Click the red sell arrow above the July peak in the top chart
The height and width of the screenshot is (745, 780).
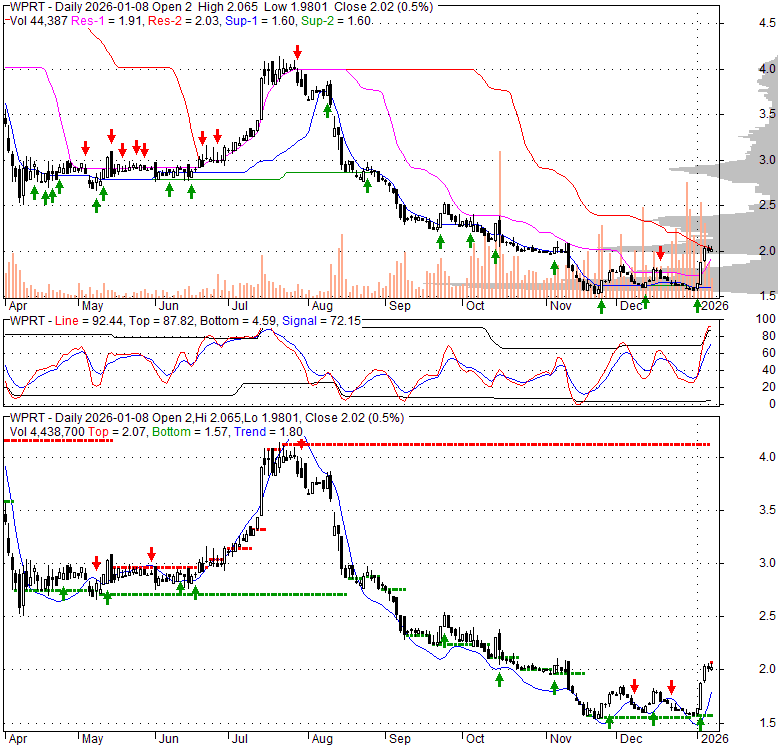(297, 52)
